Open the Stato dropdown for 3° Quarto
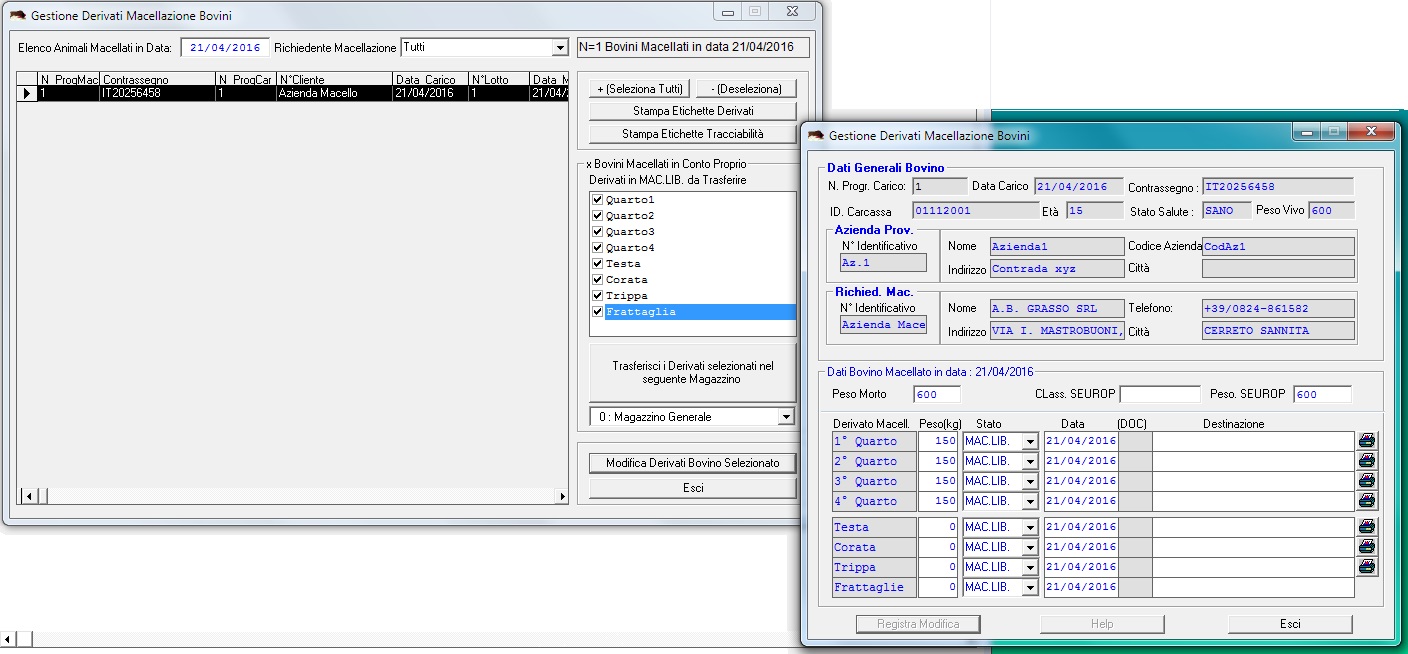The image size is (1408, 654). pos(1030,482)
